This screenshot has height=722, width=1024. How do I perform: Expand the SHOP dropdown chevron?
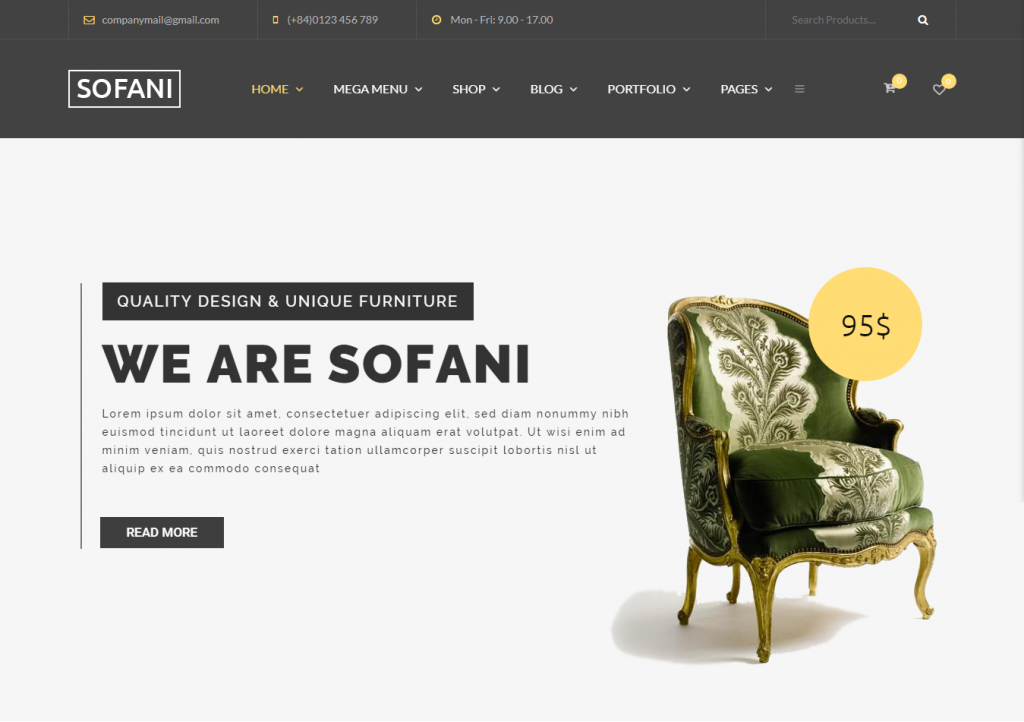point(496,89)
